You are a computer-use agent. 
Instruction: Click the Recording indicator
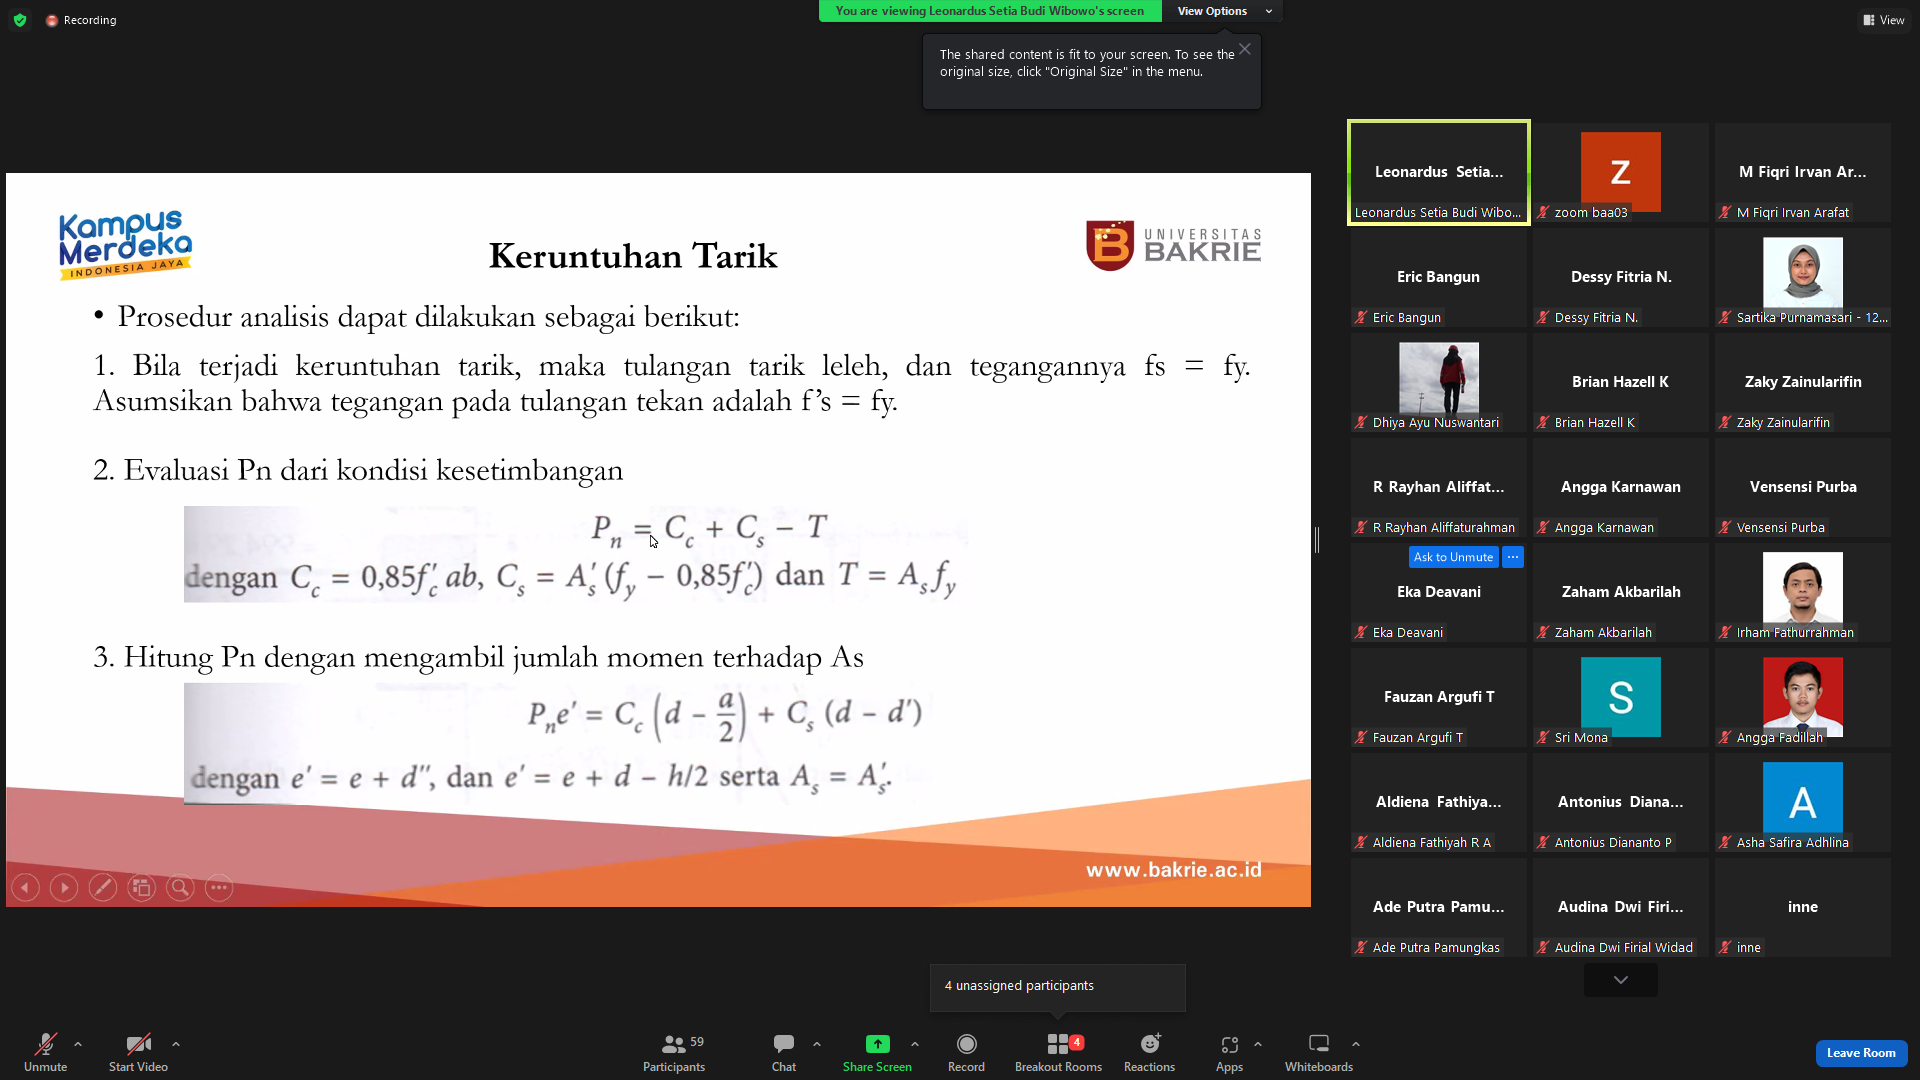pyautogui.click(x=81, y=20)
